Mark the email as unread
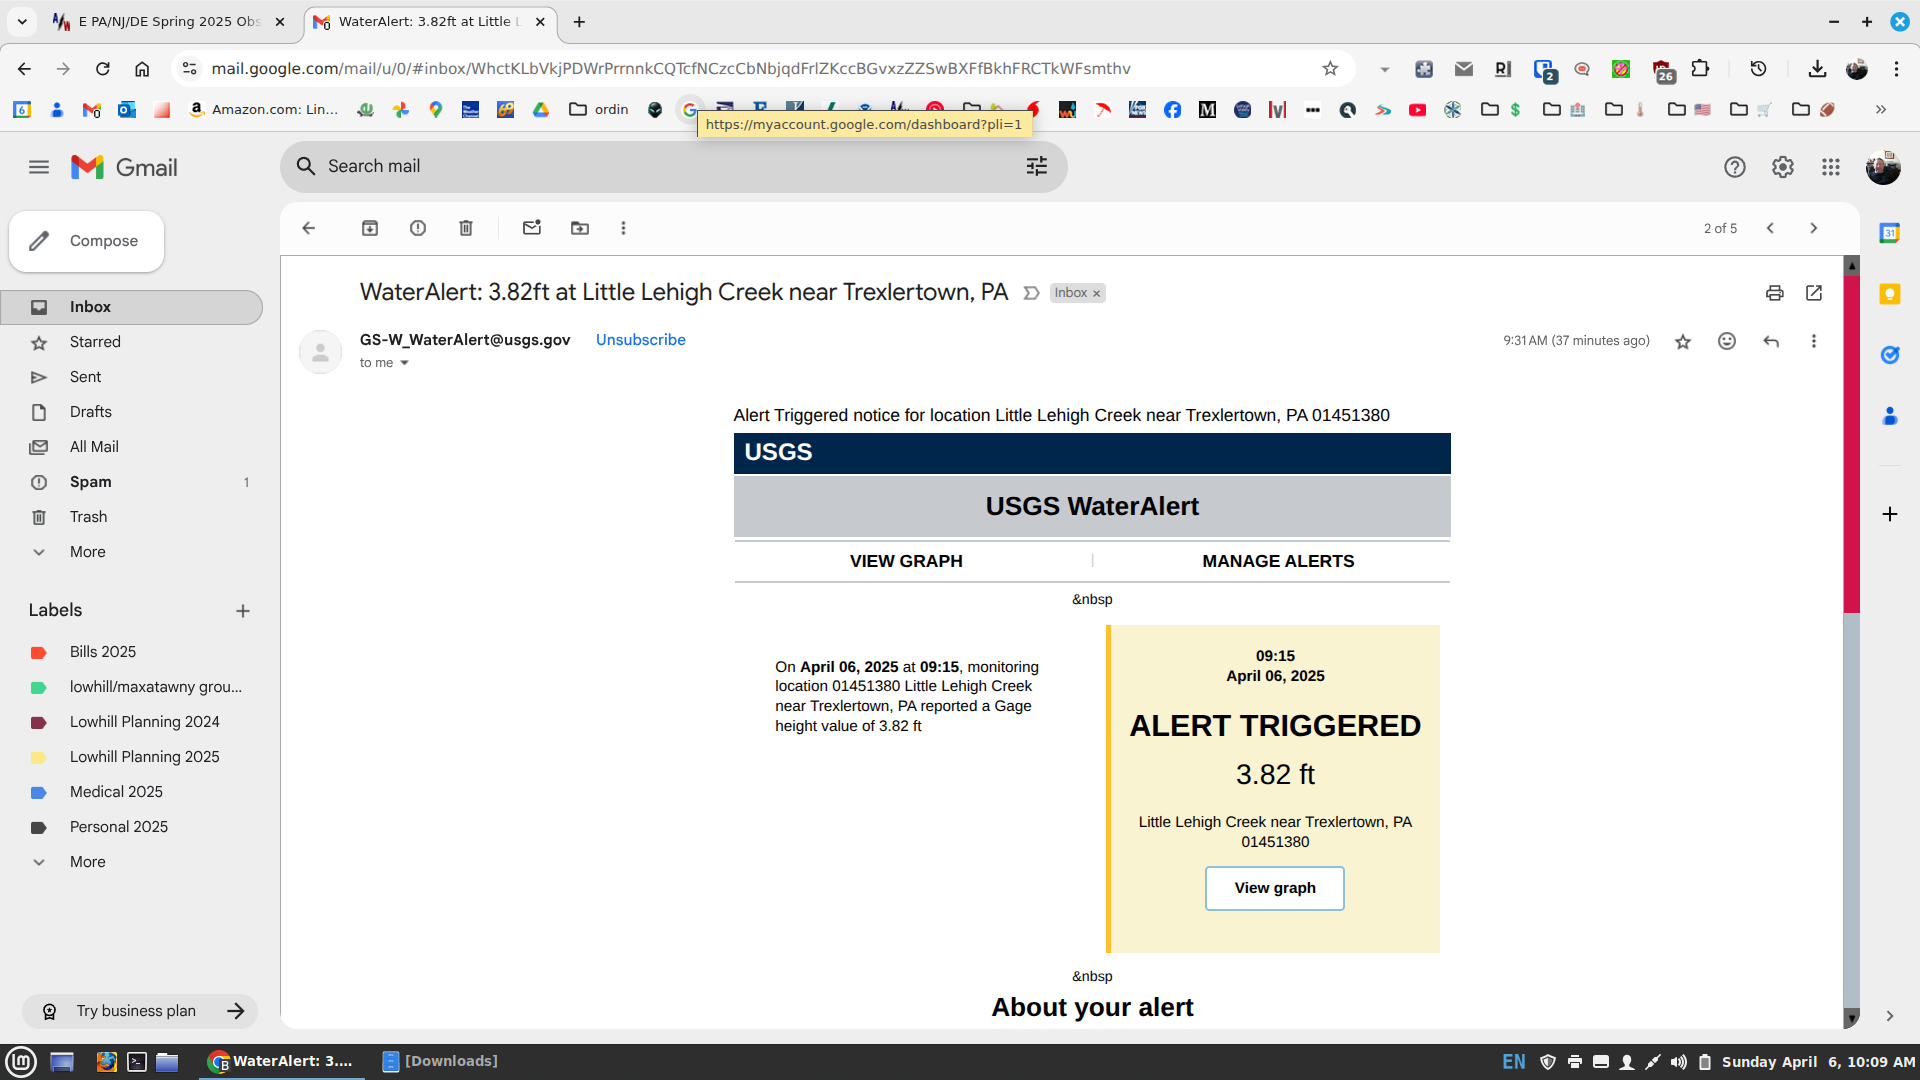The image size is (1920, 1080). coord(532,228)
